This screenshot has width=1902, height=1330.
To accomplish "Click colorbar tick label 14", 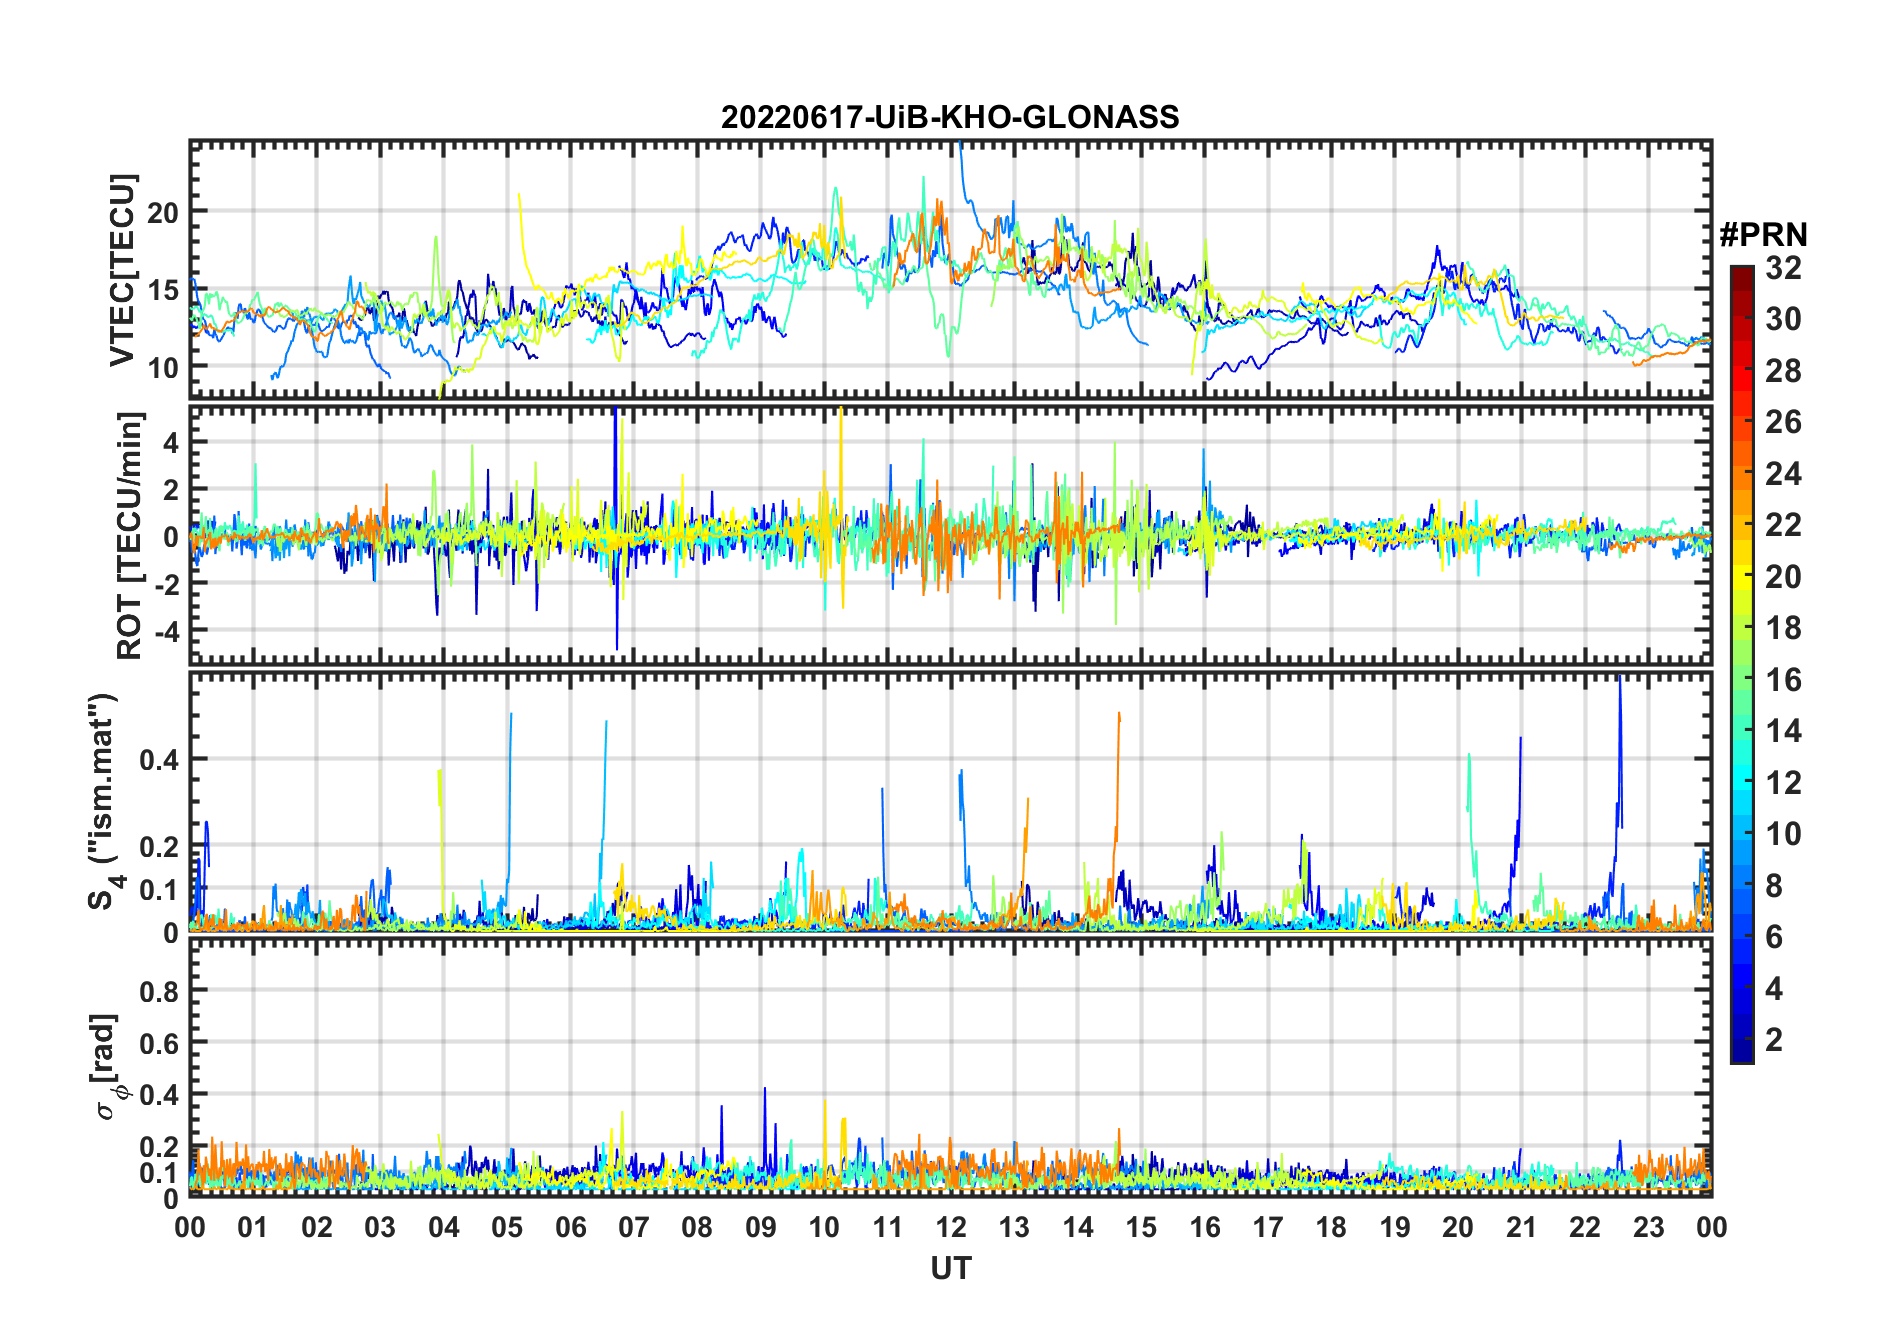I will [x=1783, y=731].
